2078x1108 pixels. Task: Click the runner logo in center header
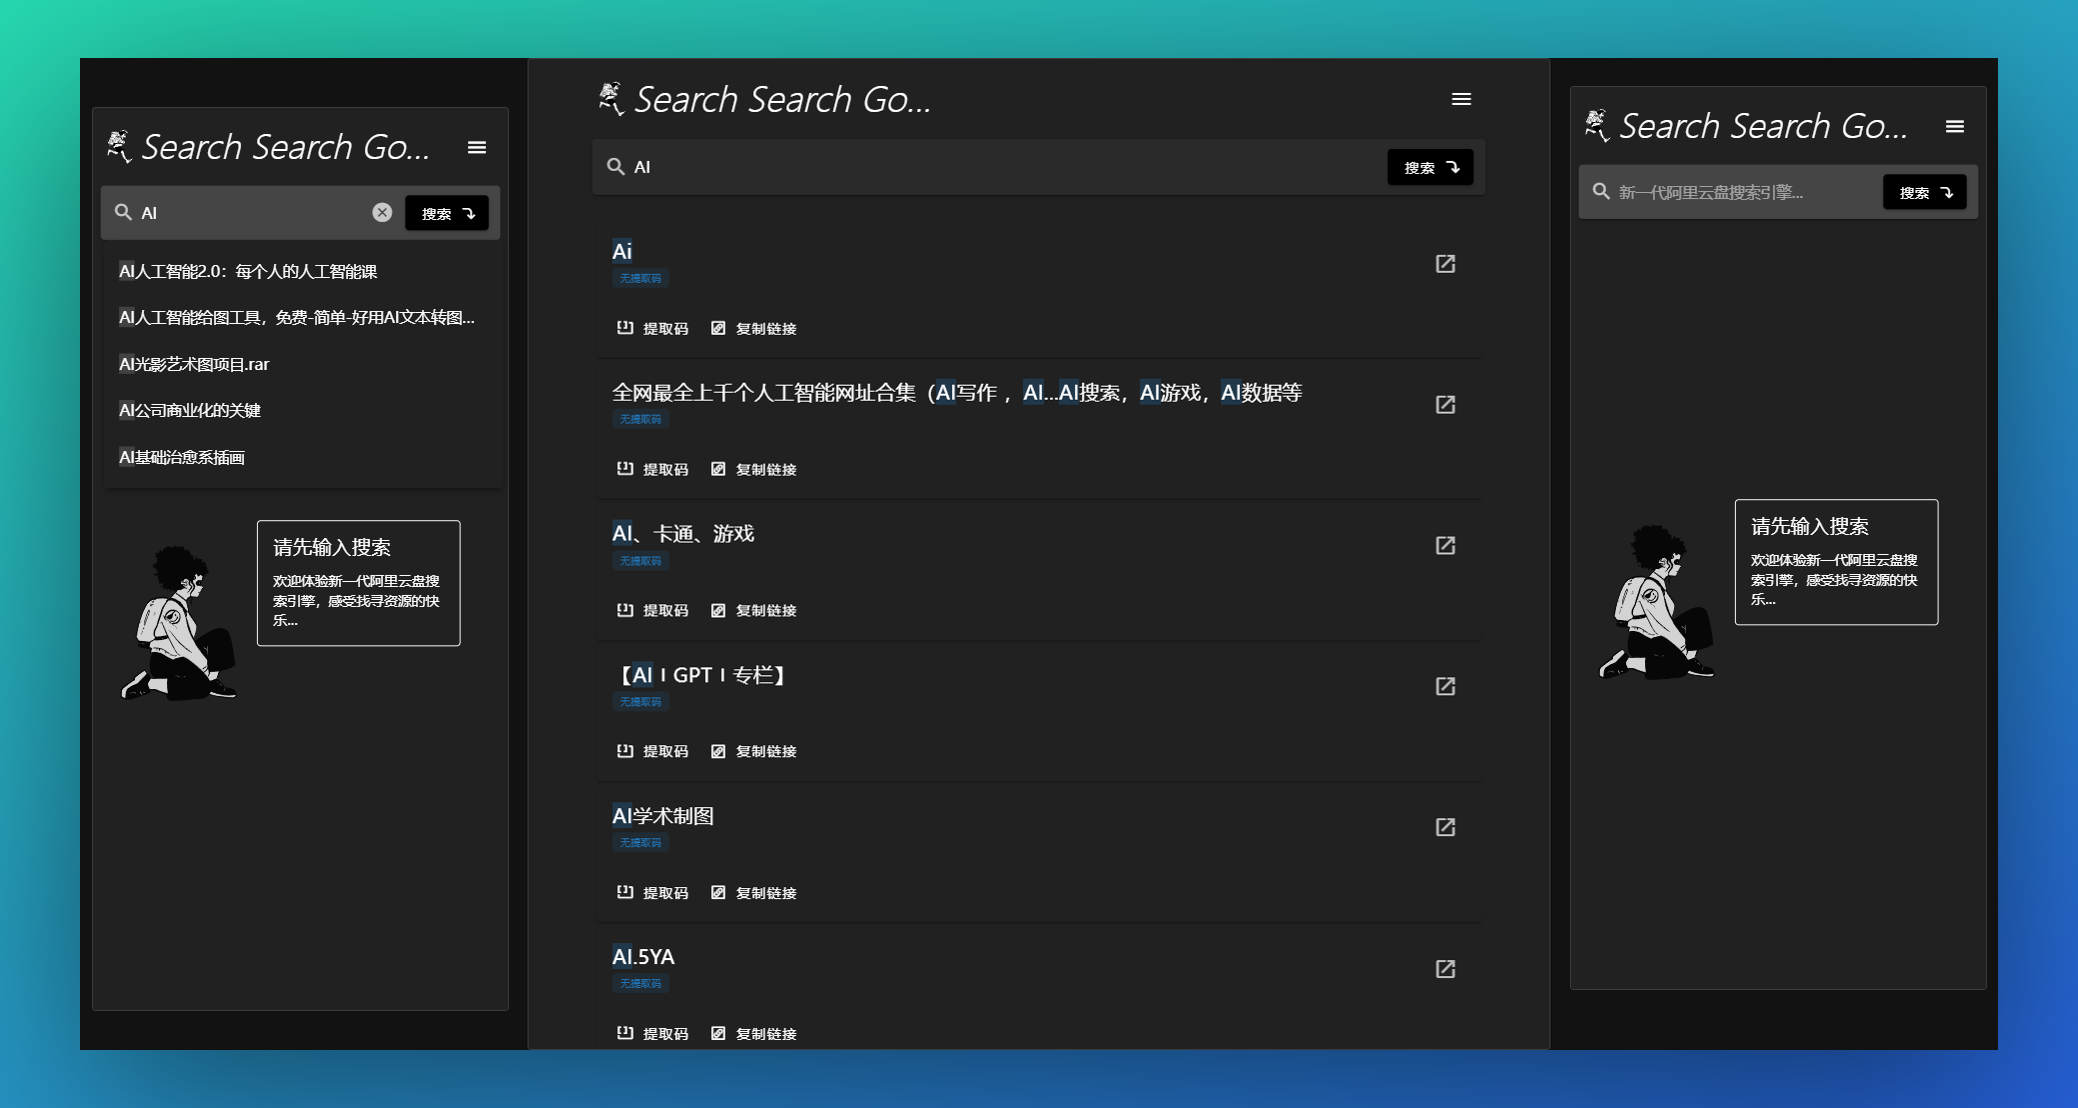pos(611,99)
